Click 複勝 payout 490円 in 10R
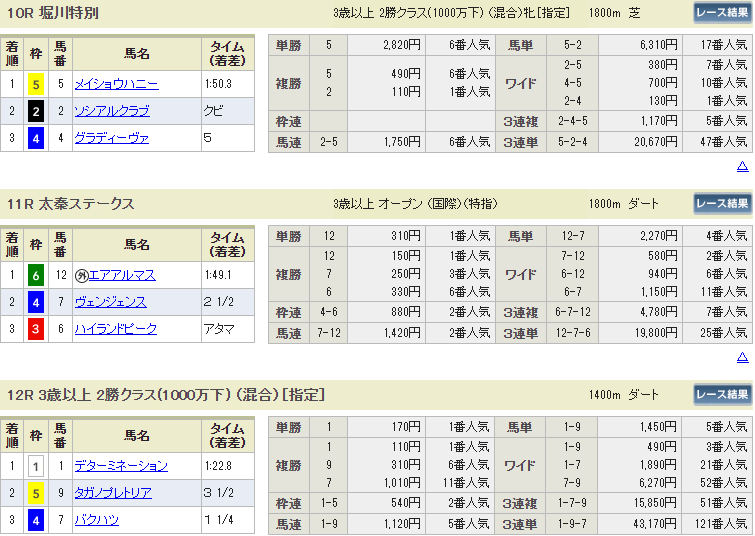This screenshot has width=755, height=536. 406,74
